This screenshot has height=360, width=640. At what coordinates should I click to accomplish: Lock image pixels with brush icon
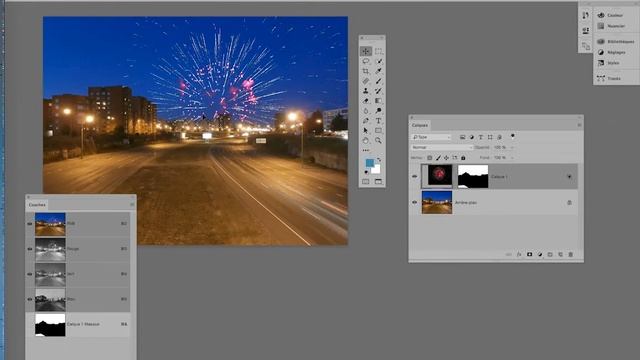[438, 158]
